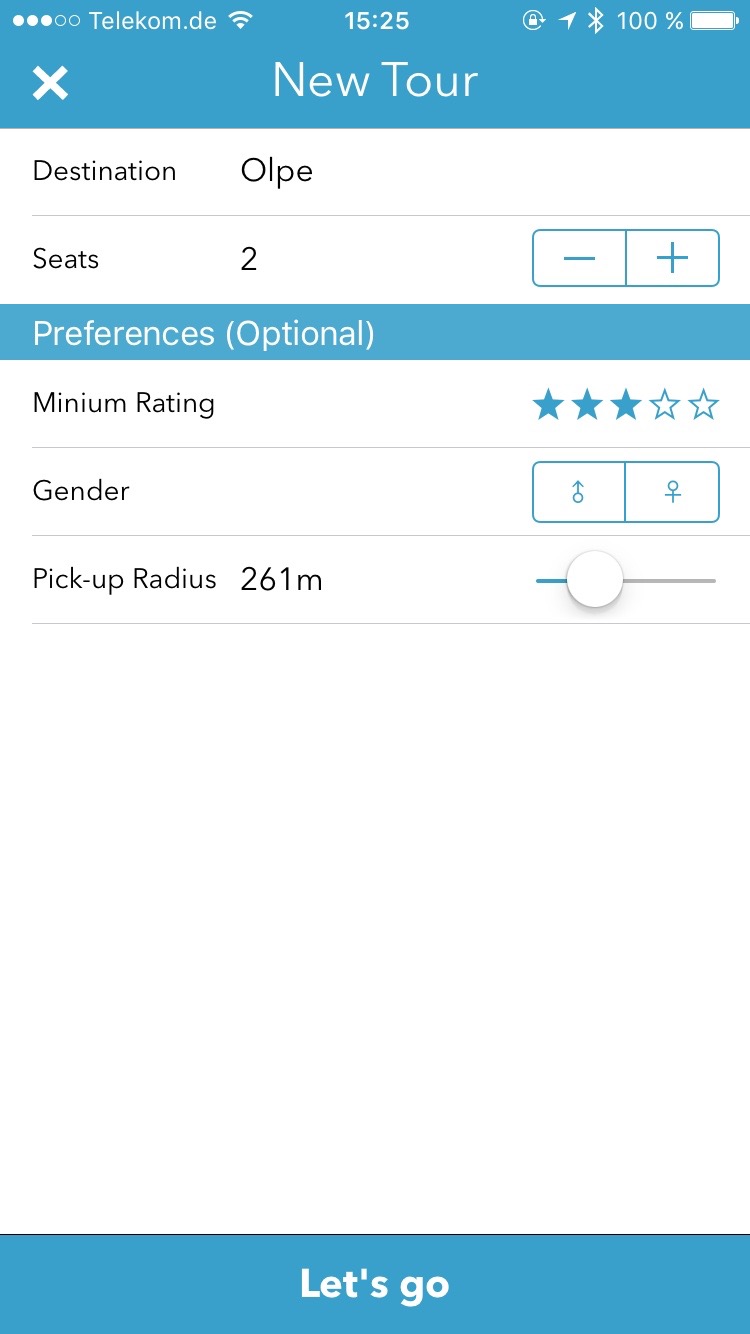750x1334 pixels.
Task: Set minimum rating to four stars
Action: 665,405
